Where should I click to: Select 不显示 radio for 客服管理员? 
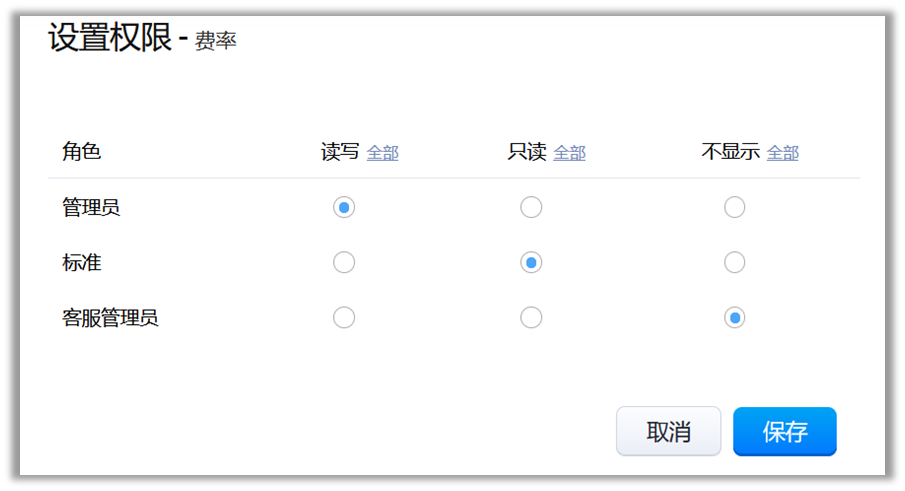click(734, 318)
